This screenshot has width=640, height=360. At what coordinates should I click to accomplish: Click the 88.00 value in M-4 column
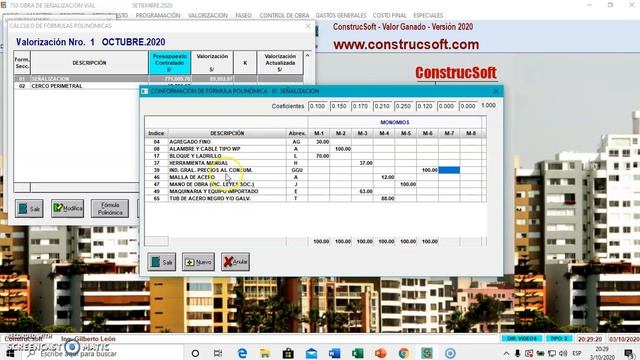tap(387, 198)
